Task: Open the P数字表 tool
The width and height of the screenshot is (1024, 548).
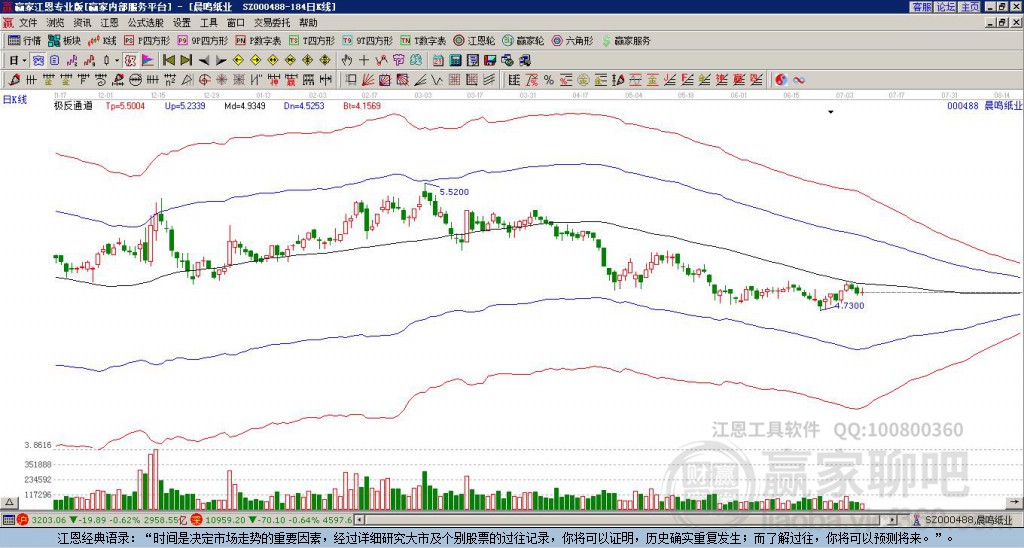Action: 259,40
